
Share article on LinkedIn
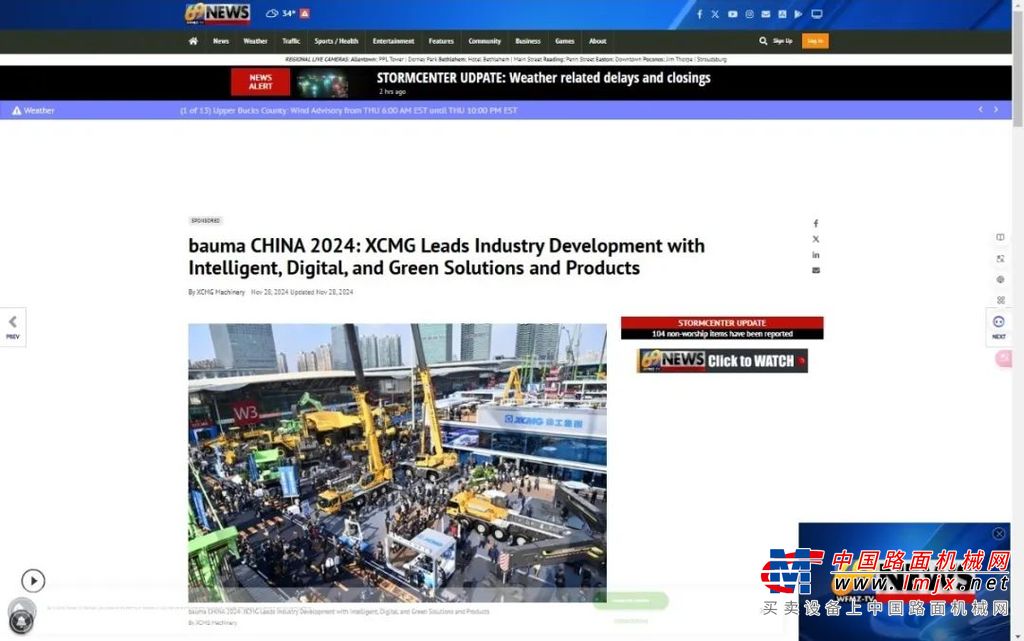(x=816, y=255)
